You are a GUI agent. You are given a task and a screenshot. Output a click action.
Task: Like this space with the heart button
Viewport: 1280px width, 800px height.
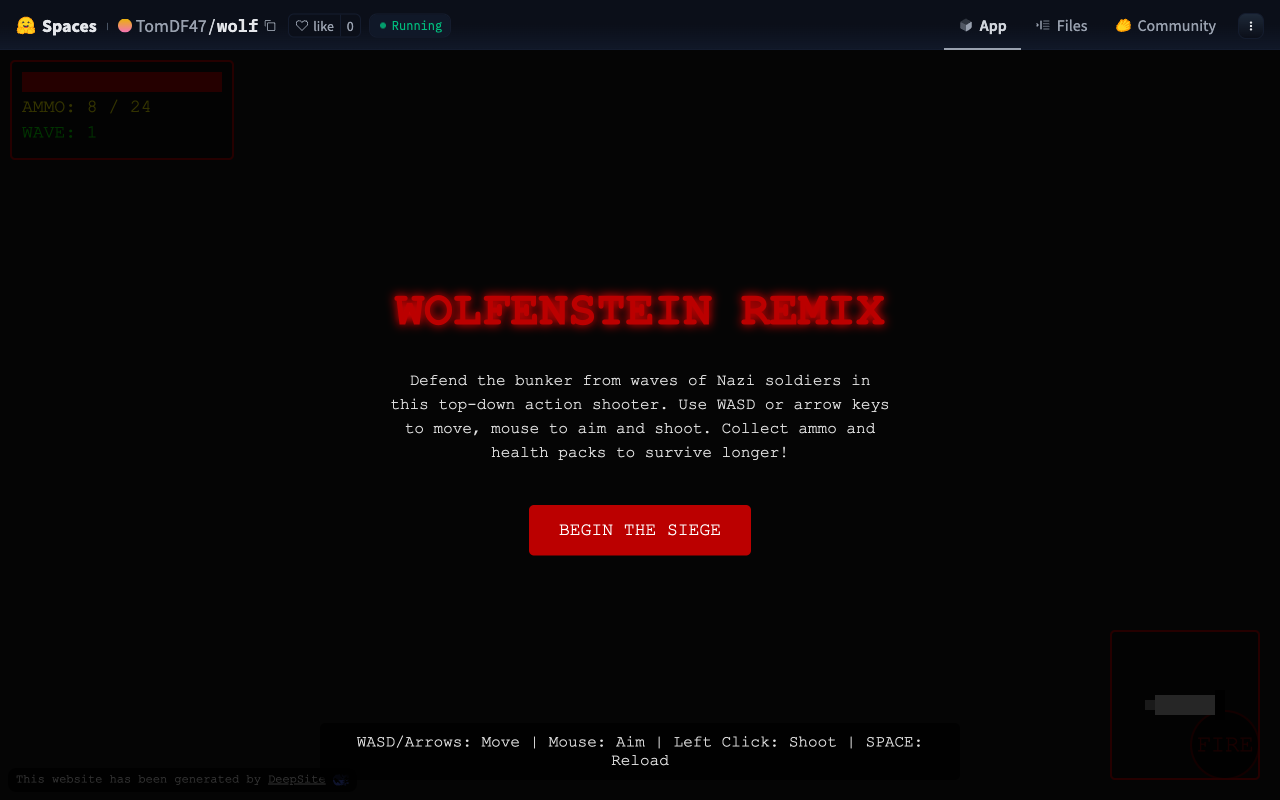pos(315,26)
